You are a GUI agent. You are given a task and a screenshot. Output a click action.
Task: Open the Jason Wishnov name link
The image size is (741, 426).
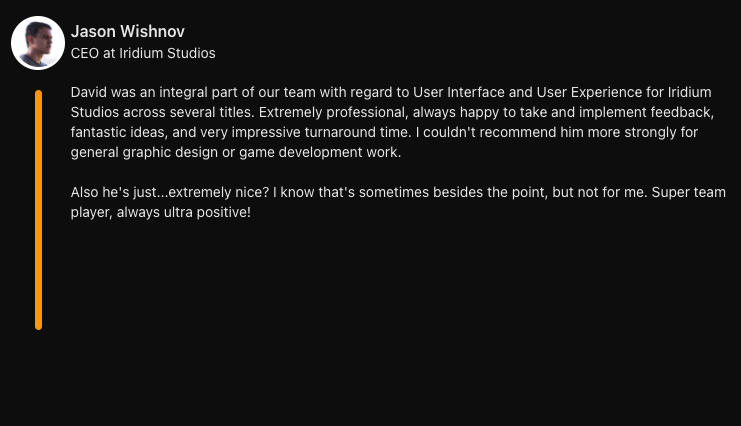(x=127, y=32)
